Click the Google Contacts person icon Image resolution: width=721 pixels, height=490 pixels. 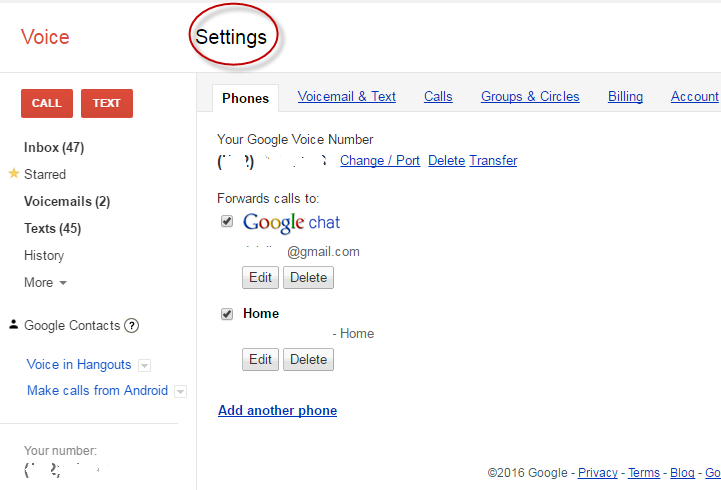tap(13, 325)
